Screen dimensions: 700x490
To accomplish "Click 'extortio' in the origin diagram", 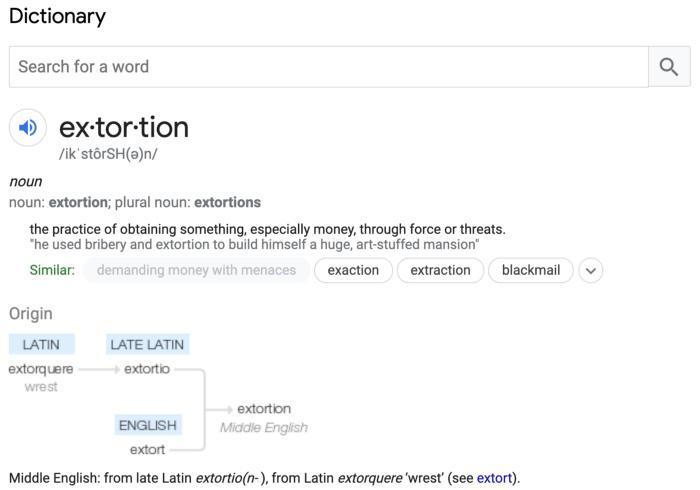I will (x=147, y=369).
